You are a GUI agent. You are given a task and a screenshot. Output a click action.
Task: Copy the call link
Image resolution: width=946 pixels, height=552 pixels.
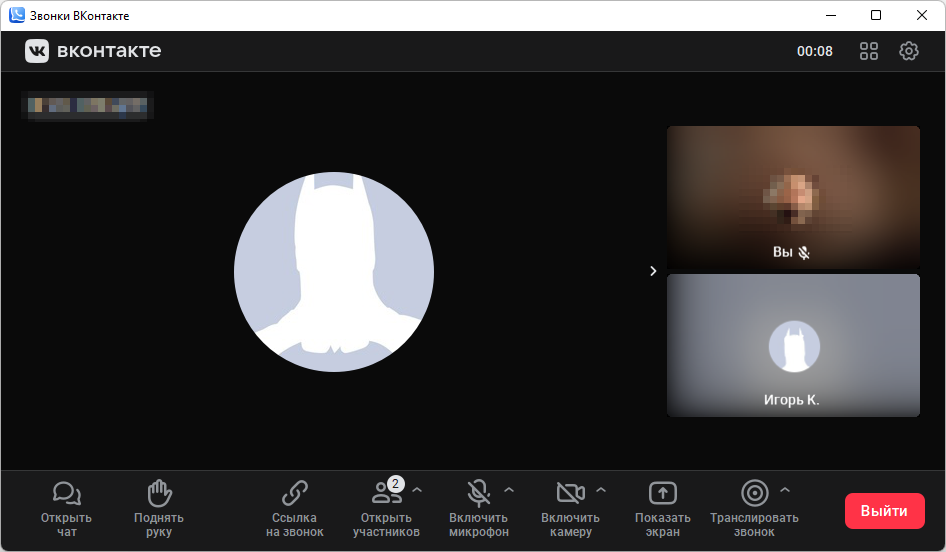tap(294, 509)
